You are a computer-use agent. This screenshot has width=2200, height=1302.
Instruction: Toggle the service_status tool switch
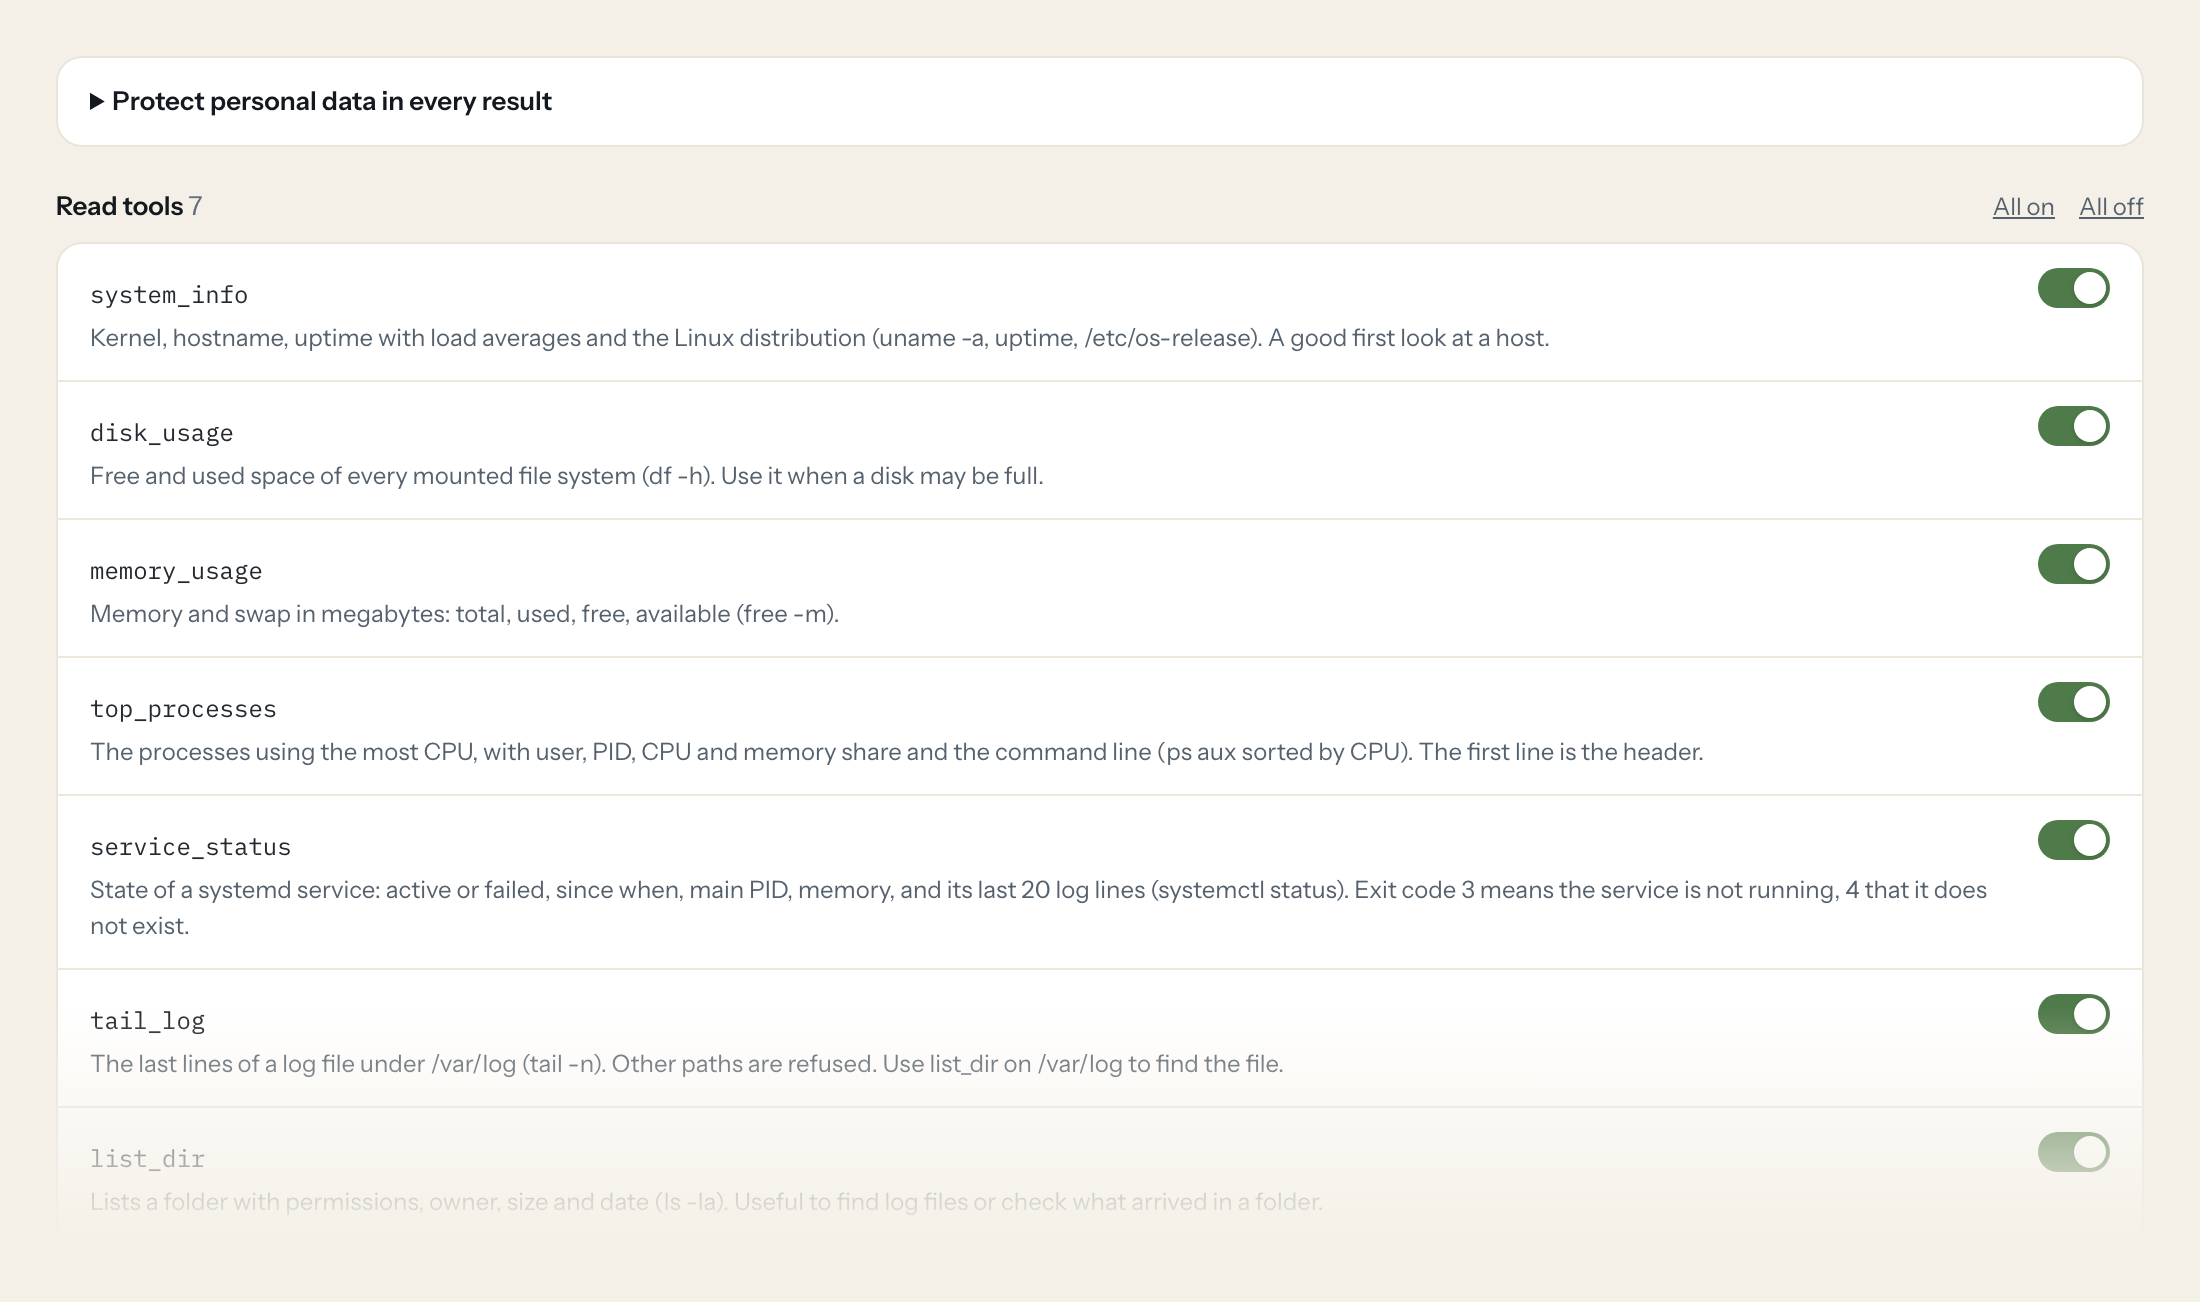pos(2074,840)
